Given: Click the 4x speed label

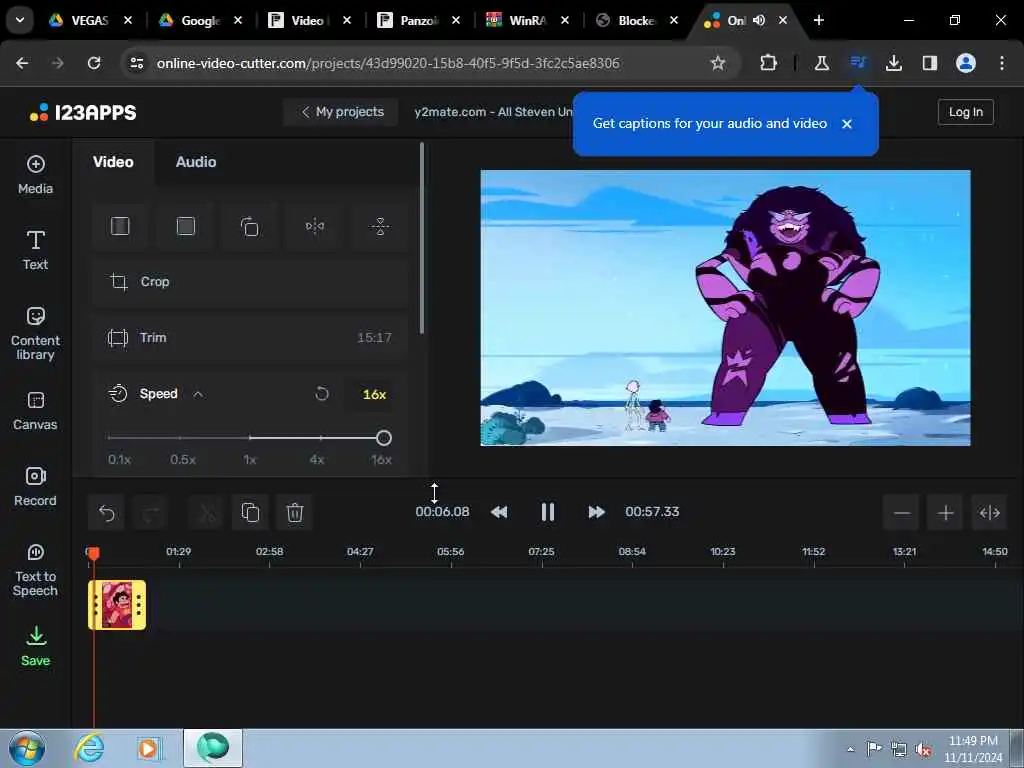Looking at the screenshot, I should click(x=317, y=460).
